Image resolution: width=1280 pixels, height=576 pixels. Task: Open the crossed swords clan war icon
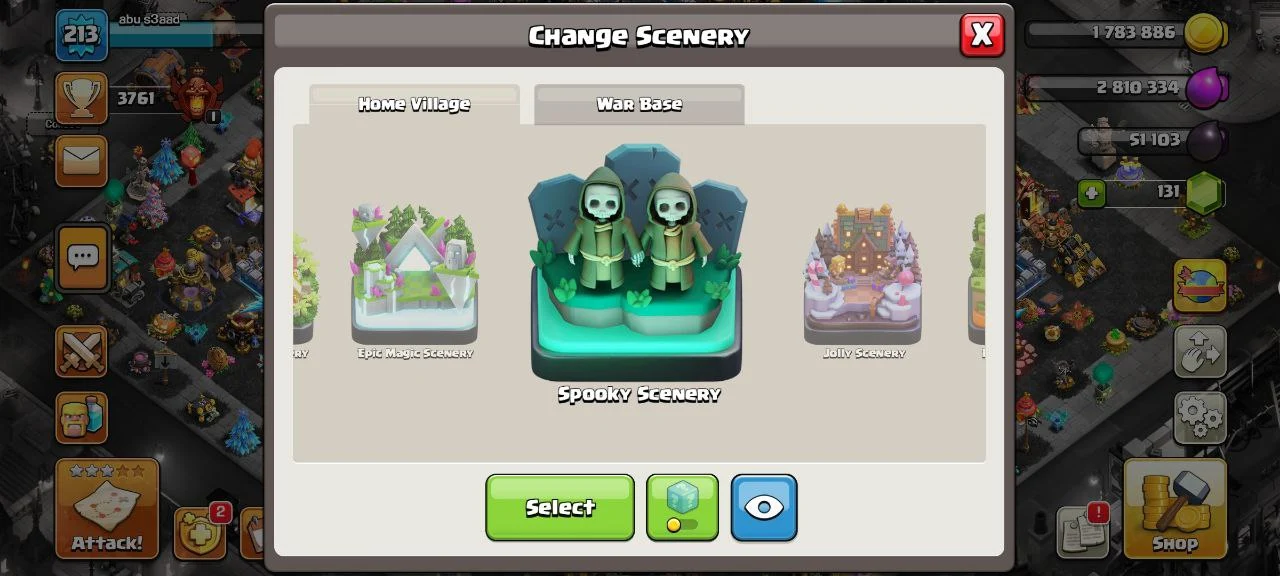[81, 351]
